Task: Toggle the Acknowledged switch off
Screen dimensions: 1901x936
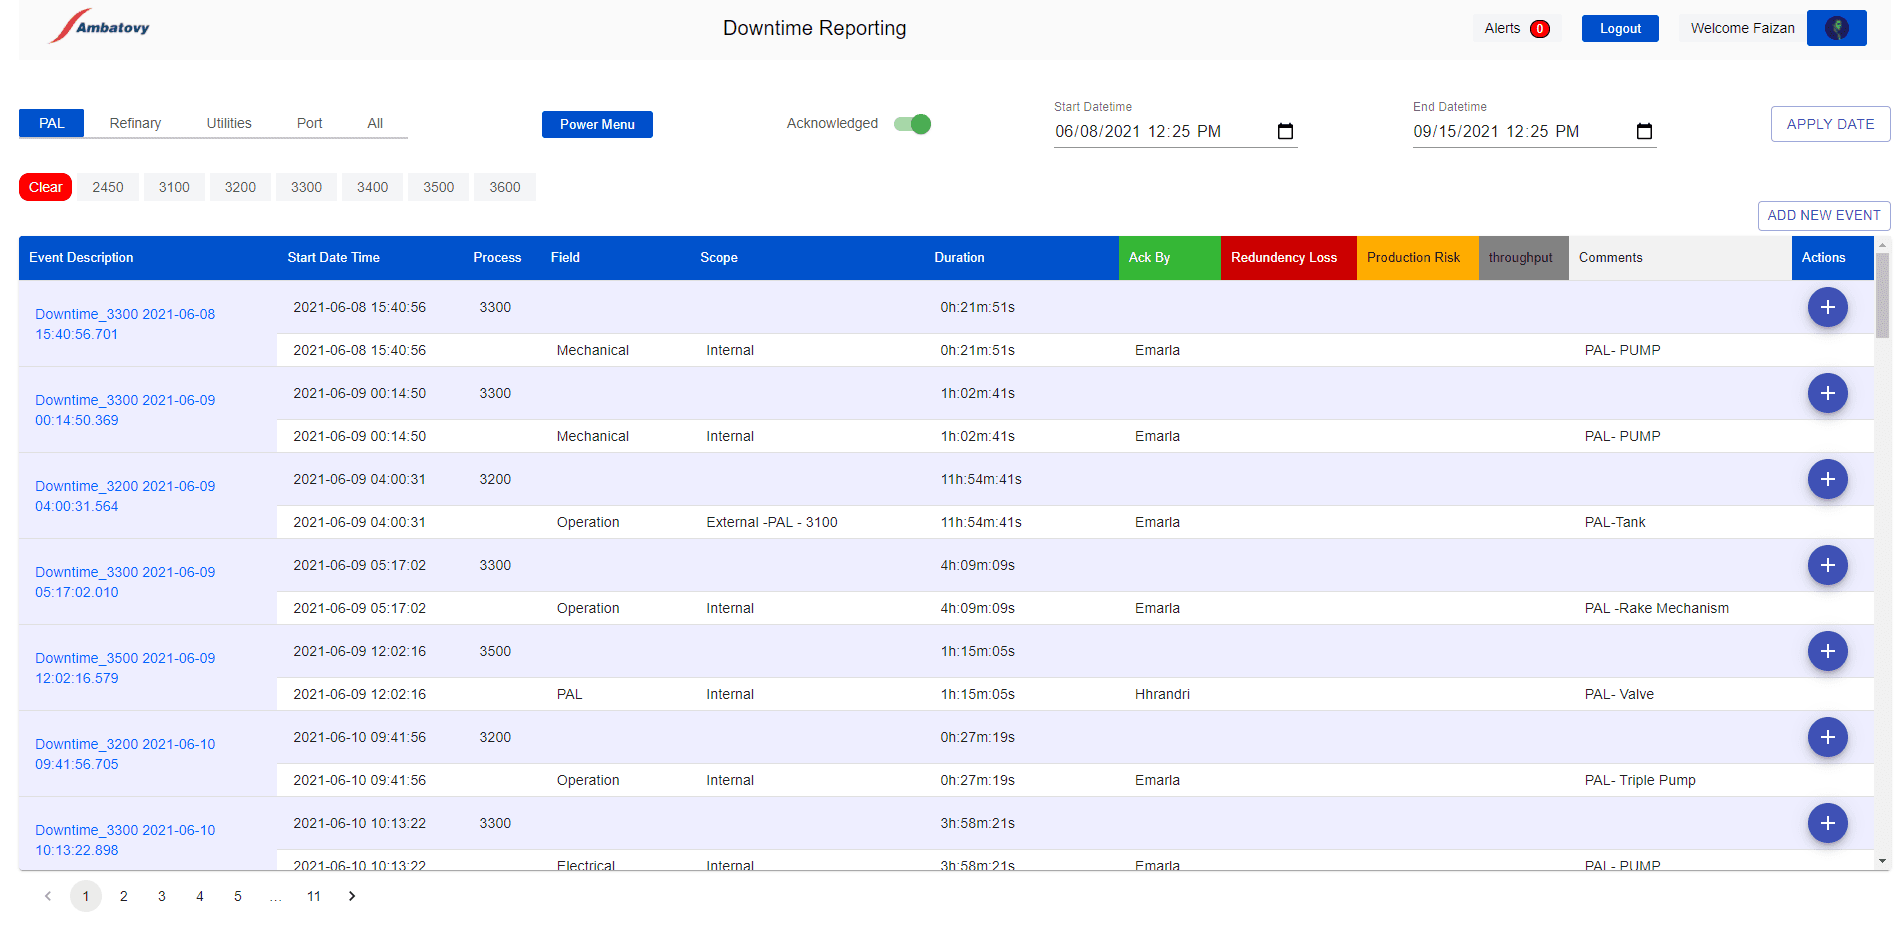Action: (911, 124)
